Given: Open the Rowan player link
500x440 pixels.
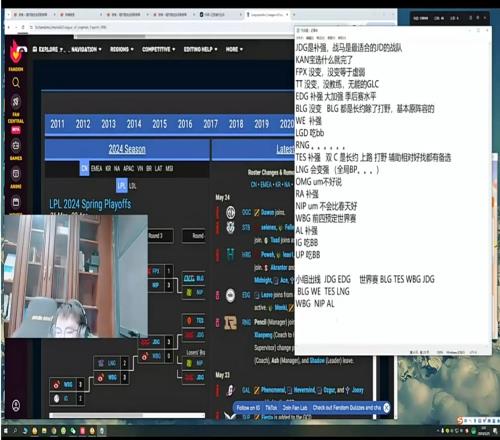Looking at the screenshot, I should [268, 212].
